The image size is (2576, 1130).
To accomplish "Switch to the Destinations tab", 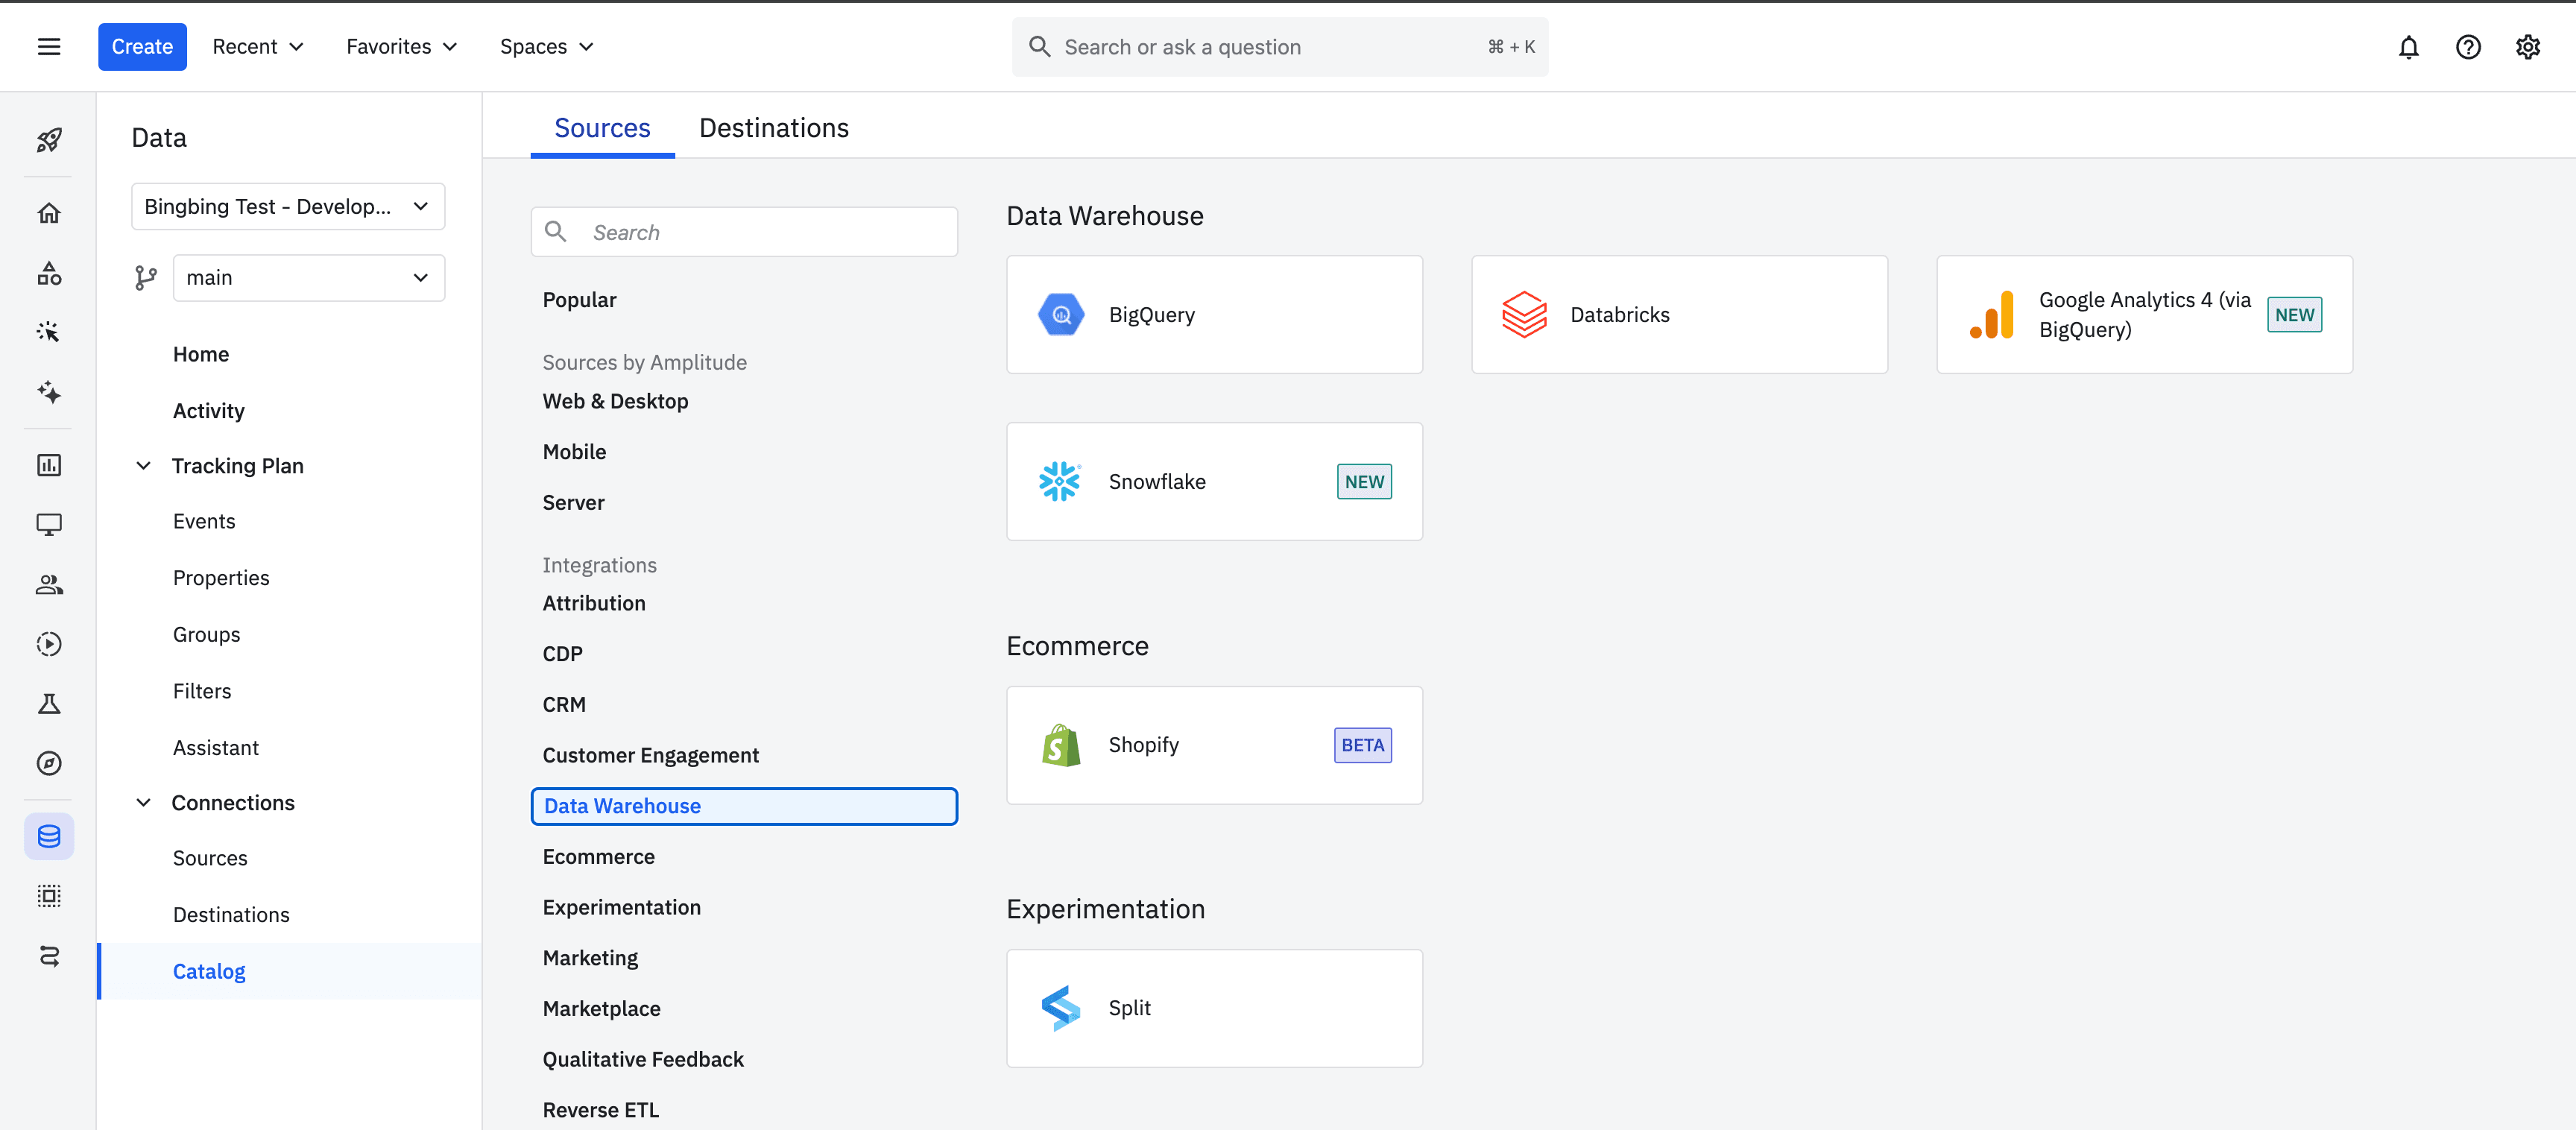I will click(x=773, y=128).
